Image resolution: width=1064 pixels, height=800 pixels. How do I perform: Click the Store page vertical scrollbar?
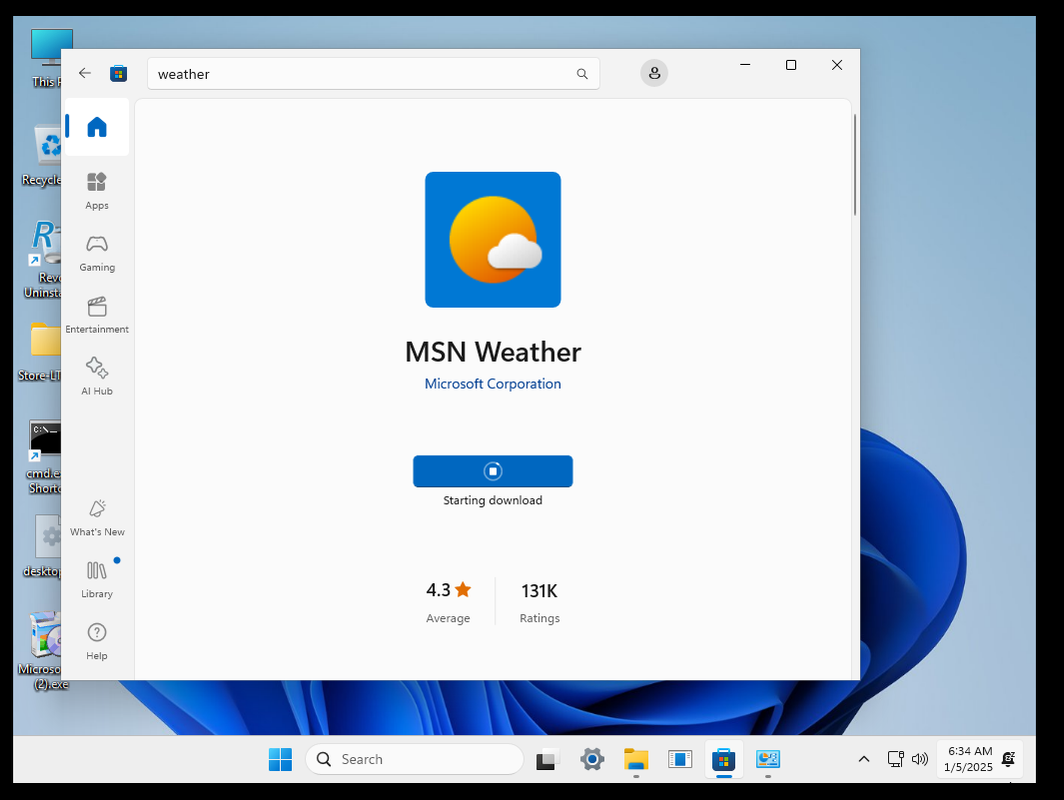855,165
